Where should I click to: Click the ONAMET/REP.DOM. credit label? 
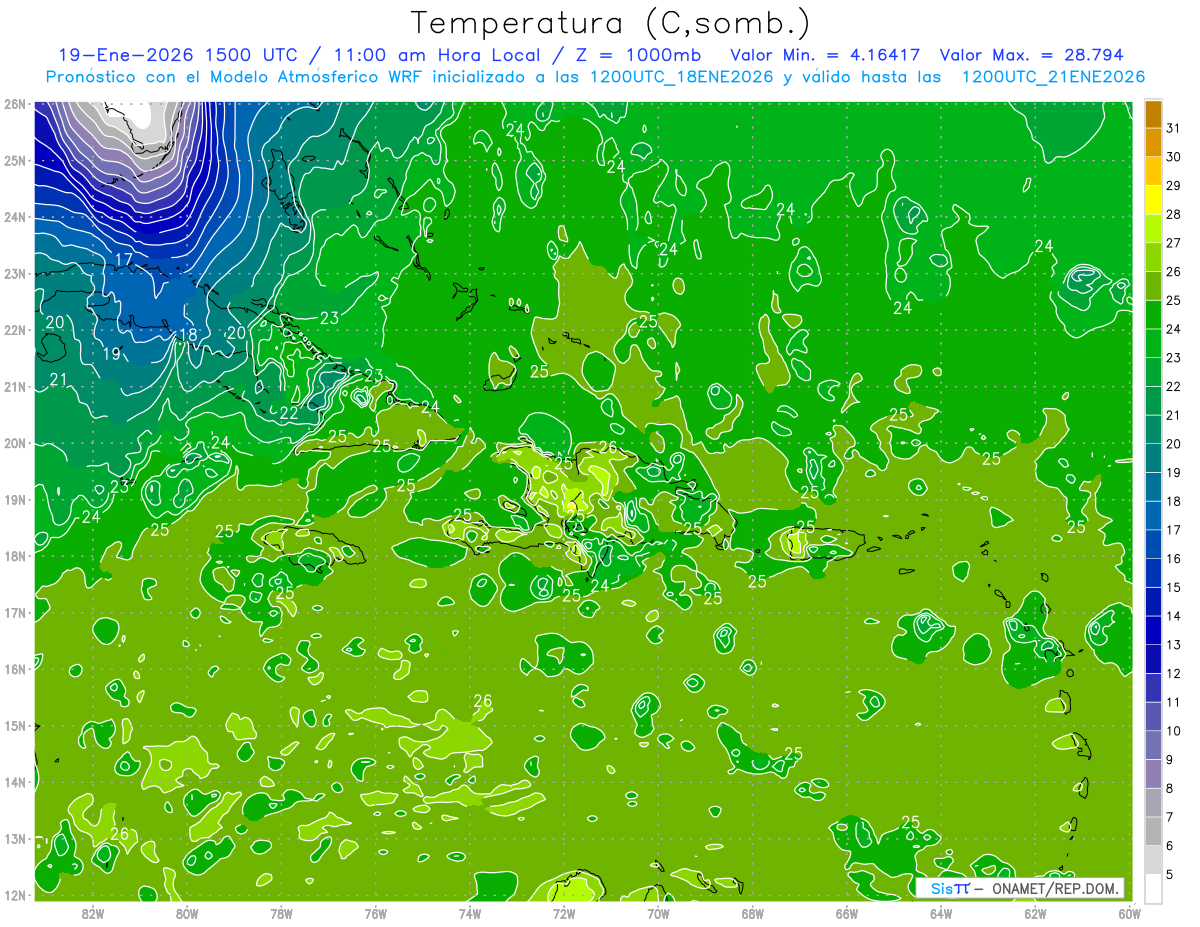1057,888
